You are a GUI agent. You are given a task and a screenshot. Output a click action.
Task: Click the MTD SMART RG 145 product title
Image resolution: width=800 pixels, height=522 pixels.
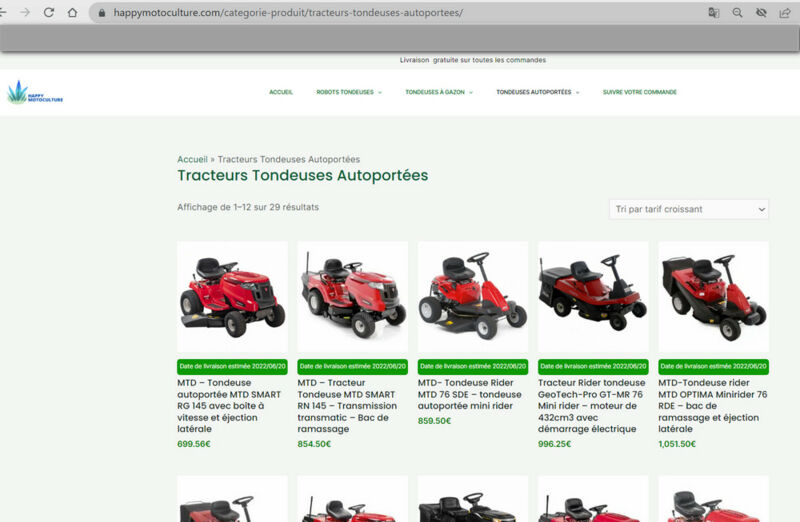pyautogui.click(x=229, y=406)
